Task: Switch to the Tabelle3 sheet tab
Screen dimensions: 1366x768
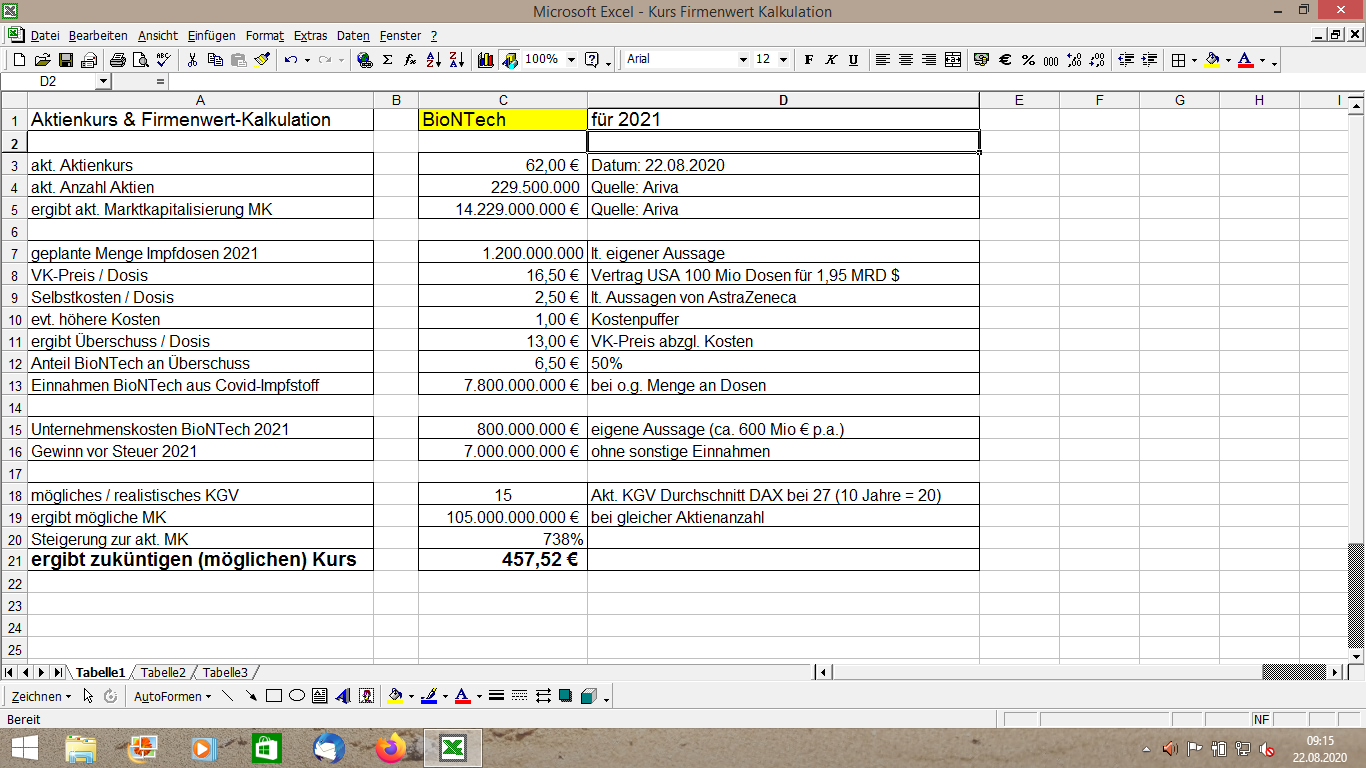Action: pos(225,672)
